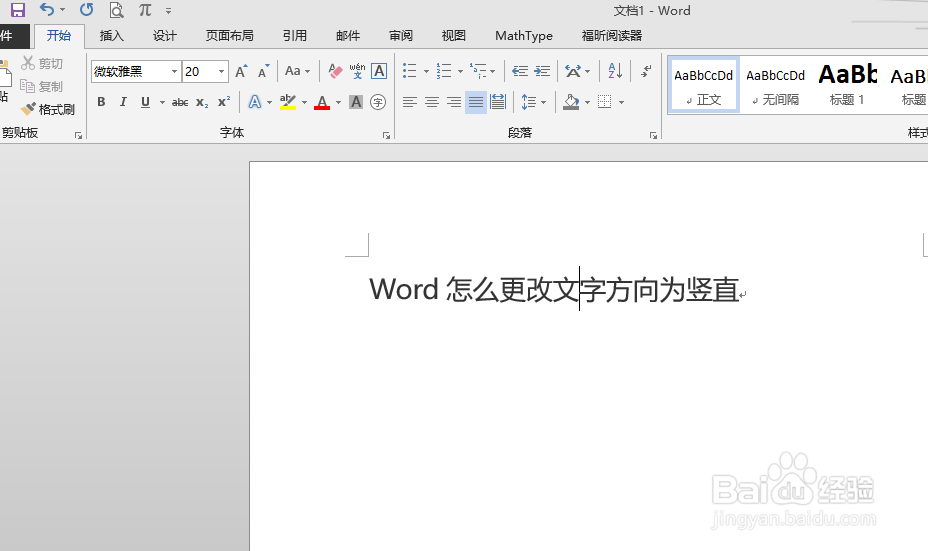Increase the font size
This screenshot has width=928, height=551.
pos(241,72)
